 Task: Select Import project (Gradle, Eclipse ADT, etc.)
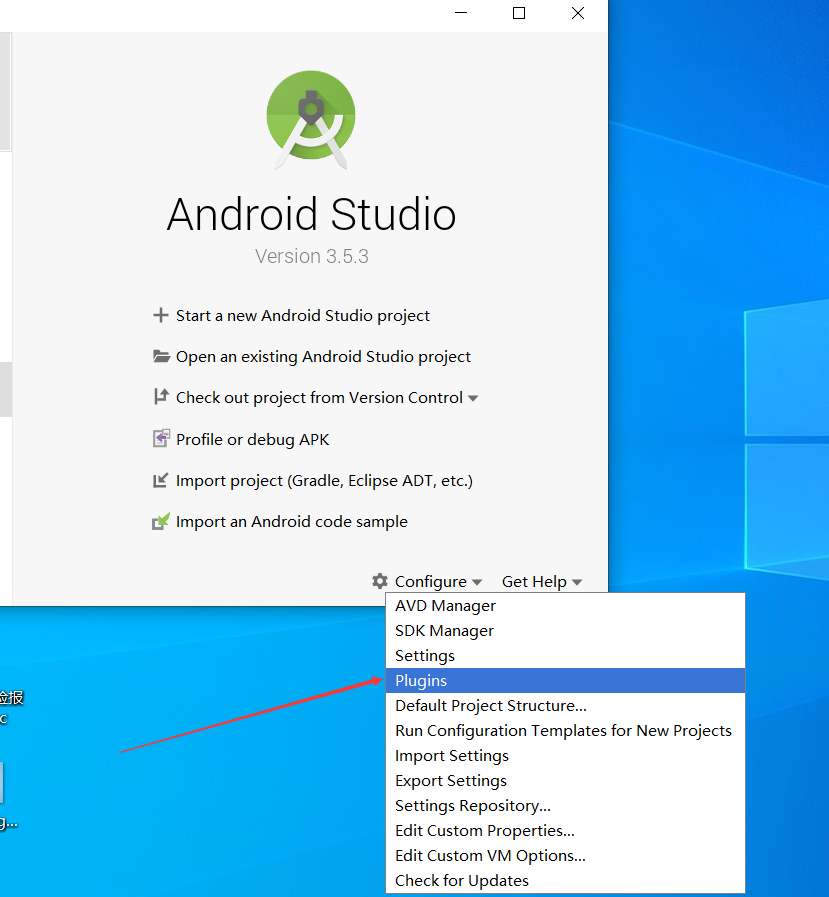[x=324, y=481]
